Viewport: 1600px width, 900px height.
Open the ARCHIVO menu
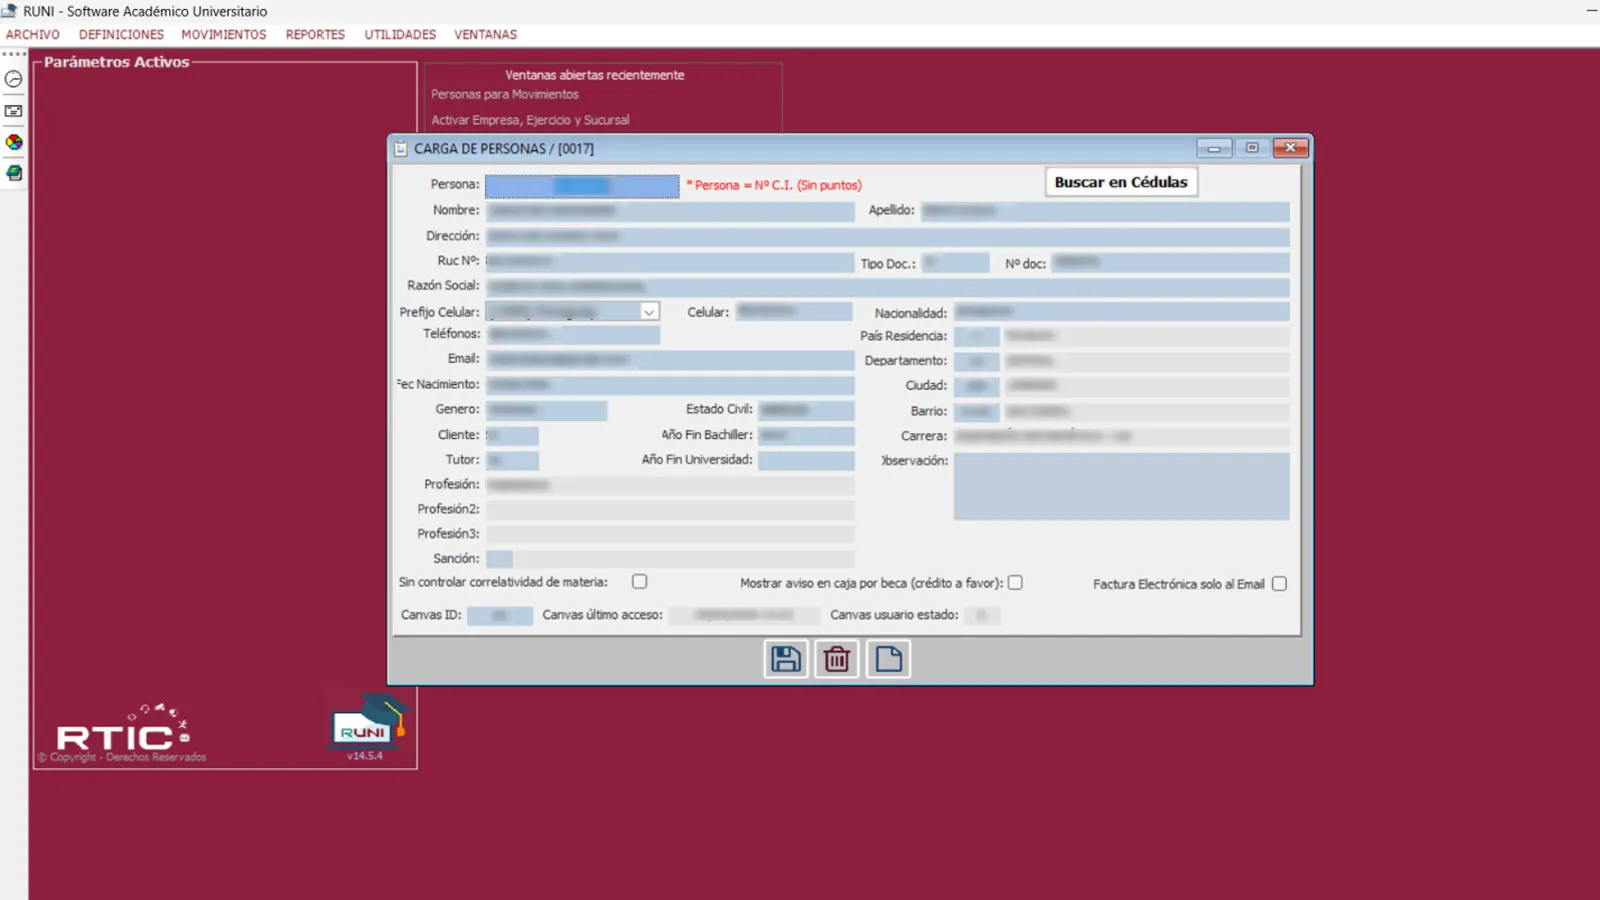(x=33, y=34)
